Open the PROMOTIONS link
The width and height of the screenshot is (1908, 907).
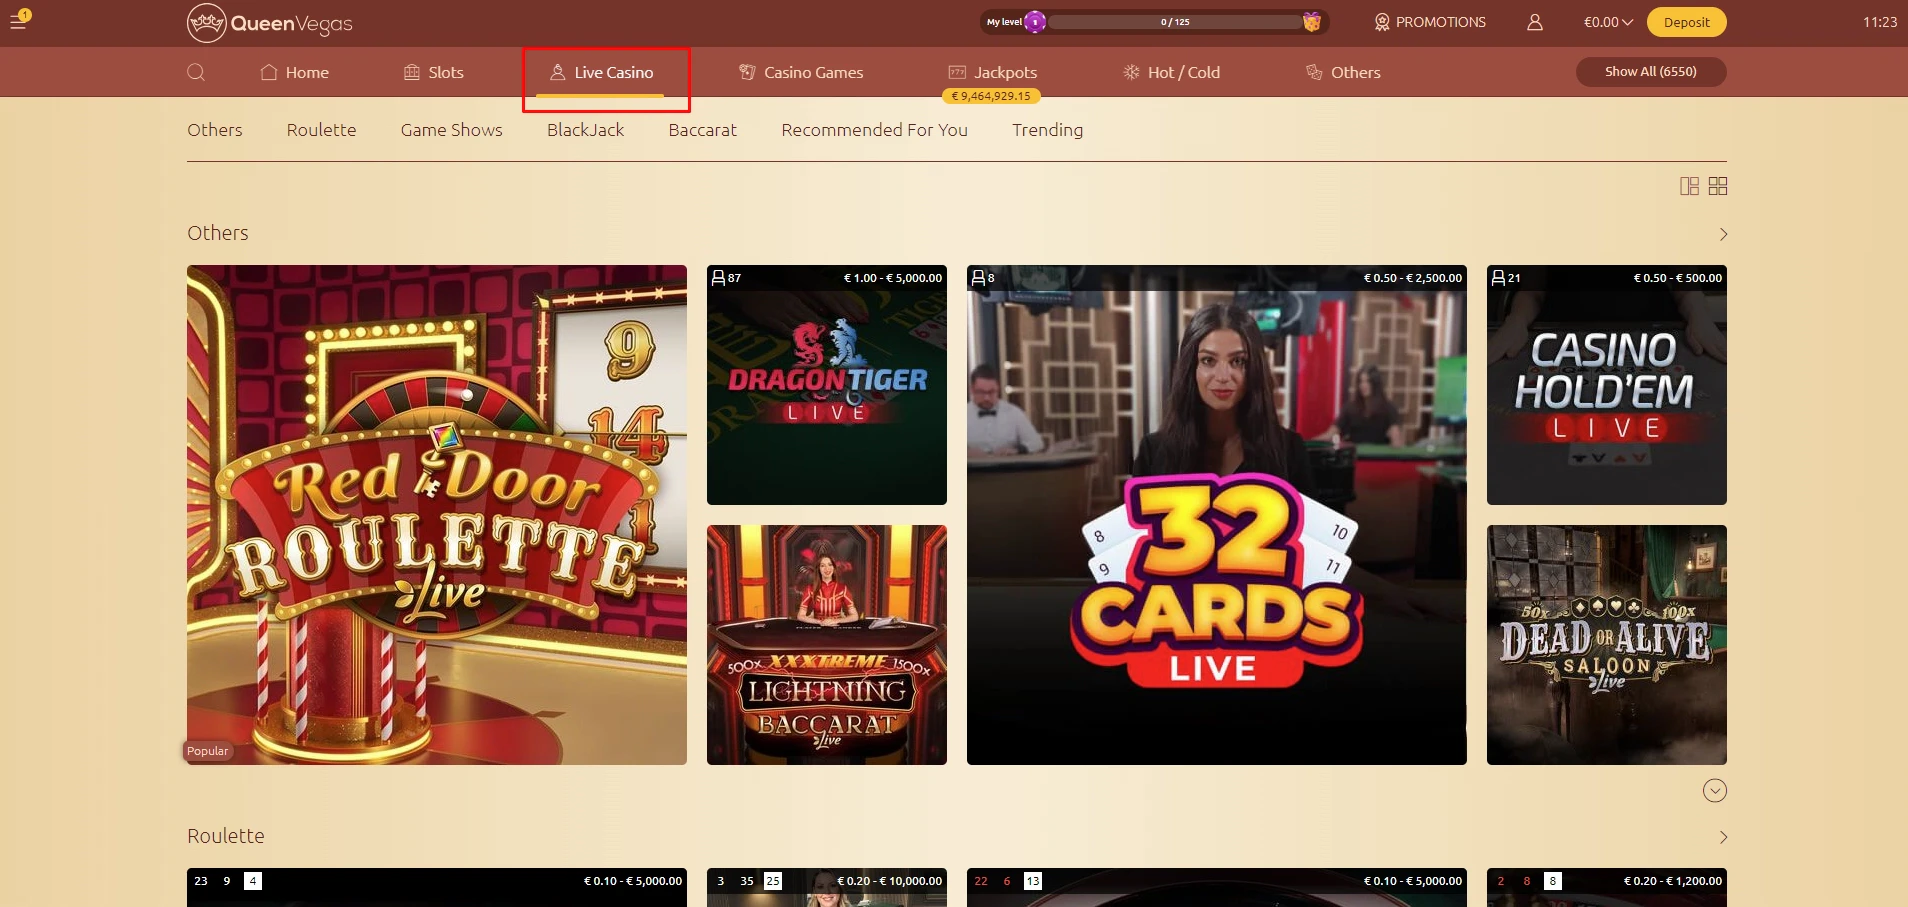[1430, 22]
